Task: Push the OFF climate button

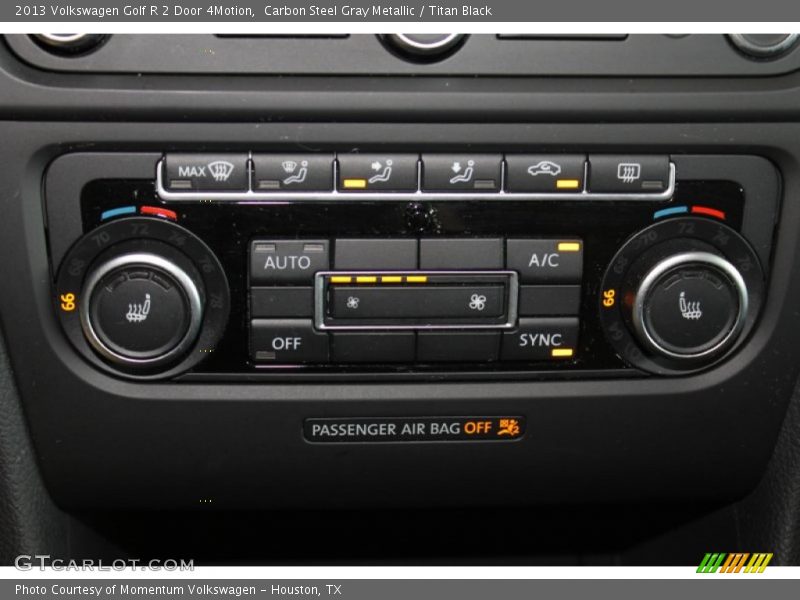Action: pos(286,342)
